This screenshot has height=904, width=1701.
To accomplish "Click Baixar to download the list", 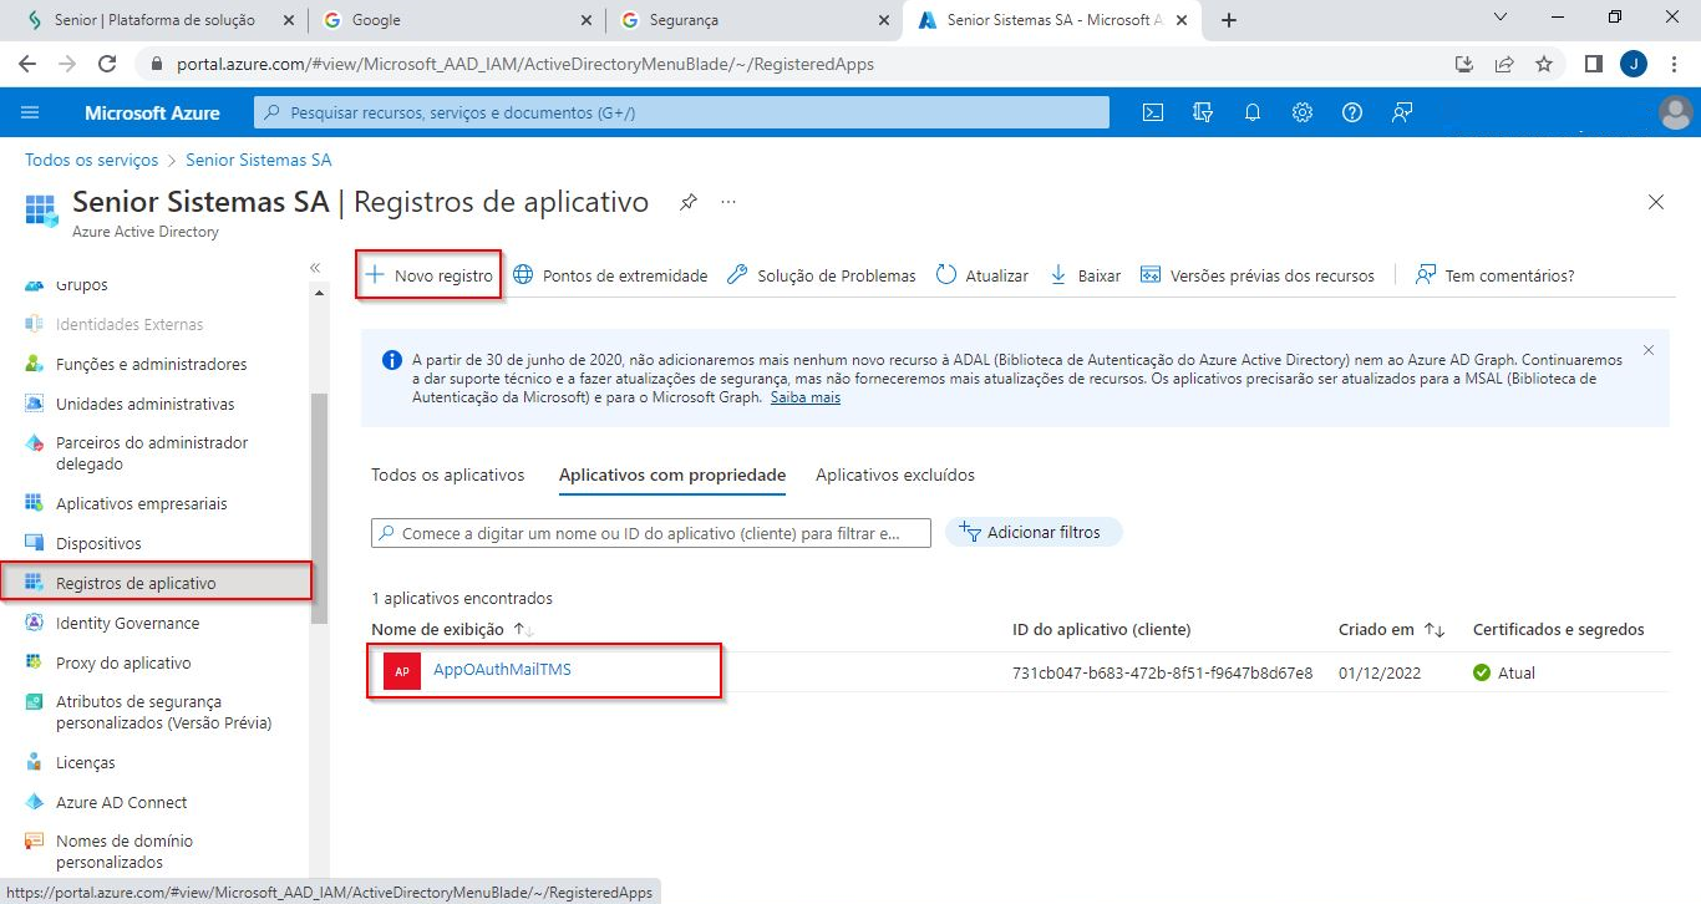I will 1085,275.
